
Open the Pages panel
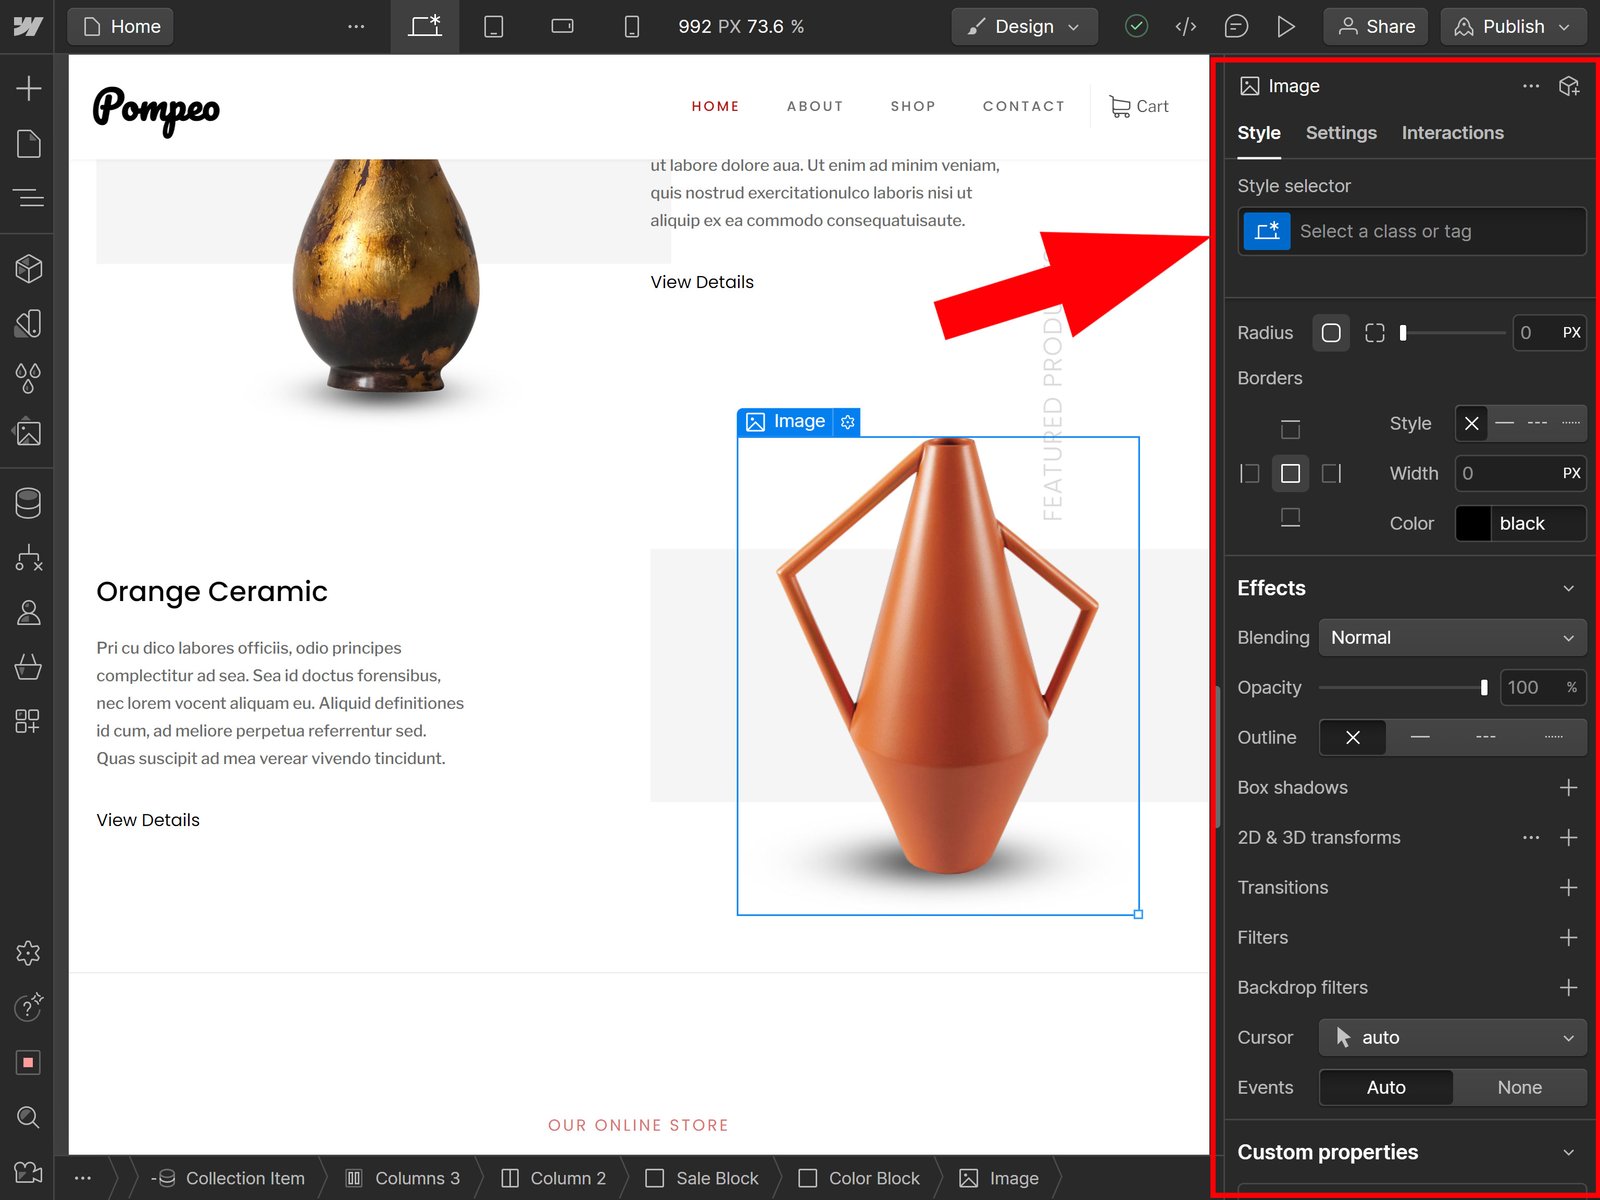tap(27, 143)
